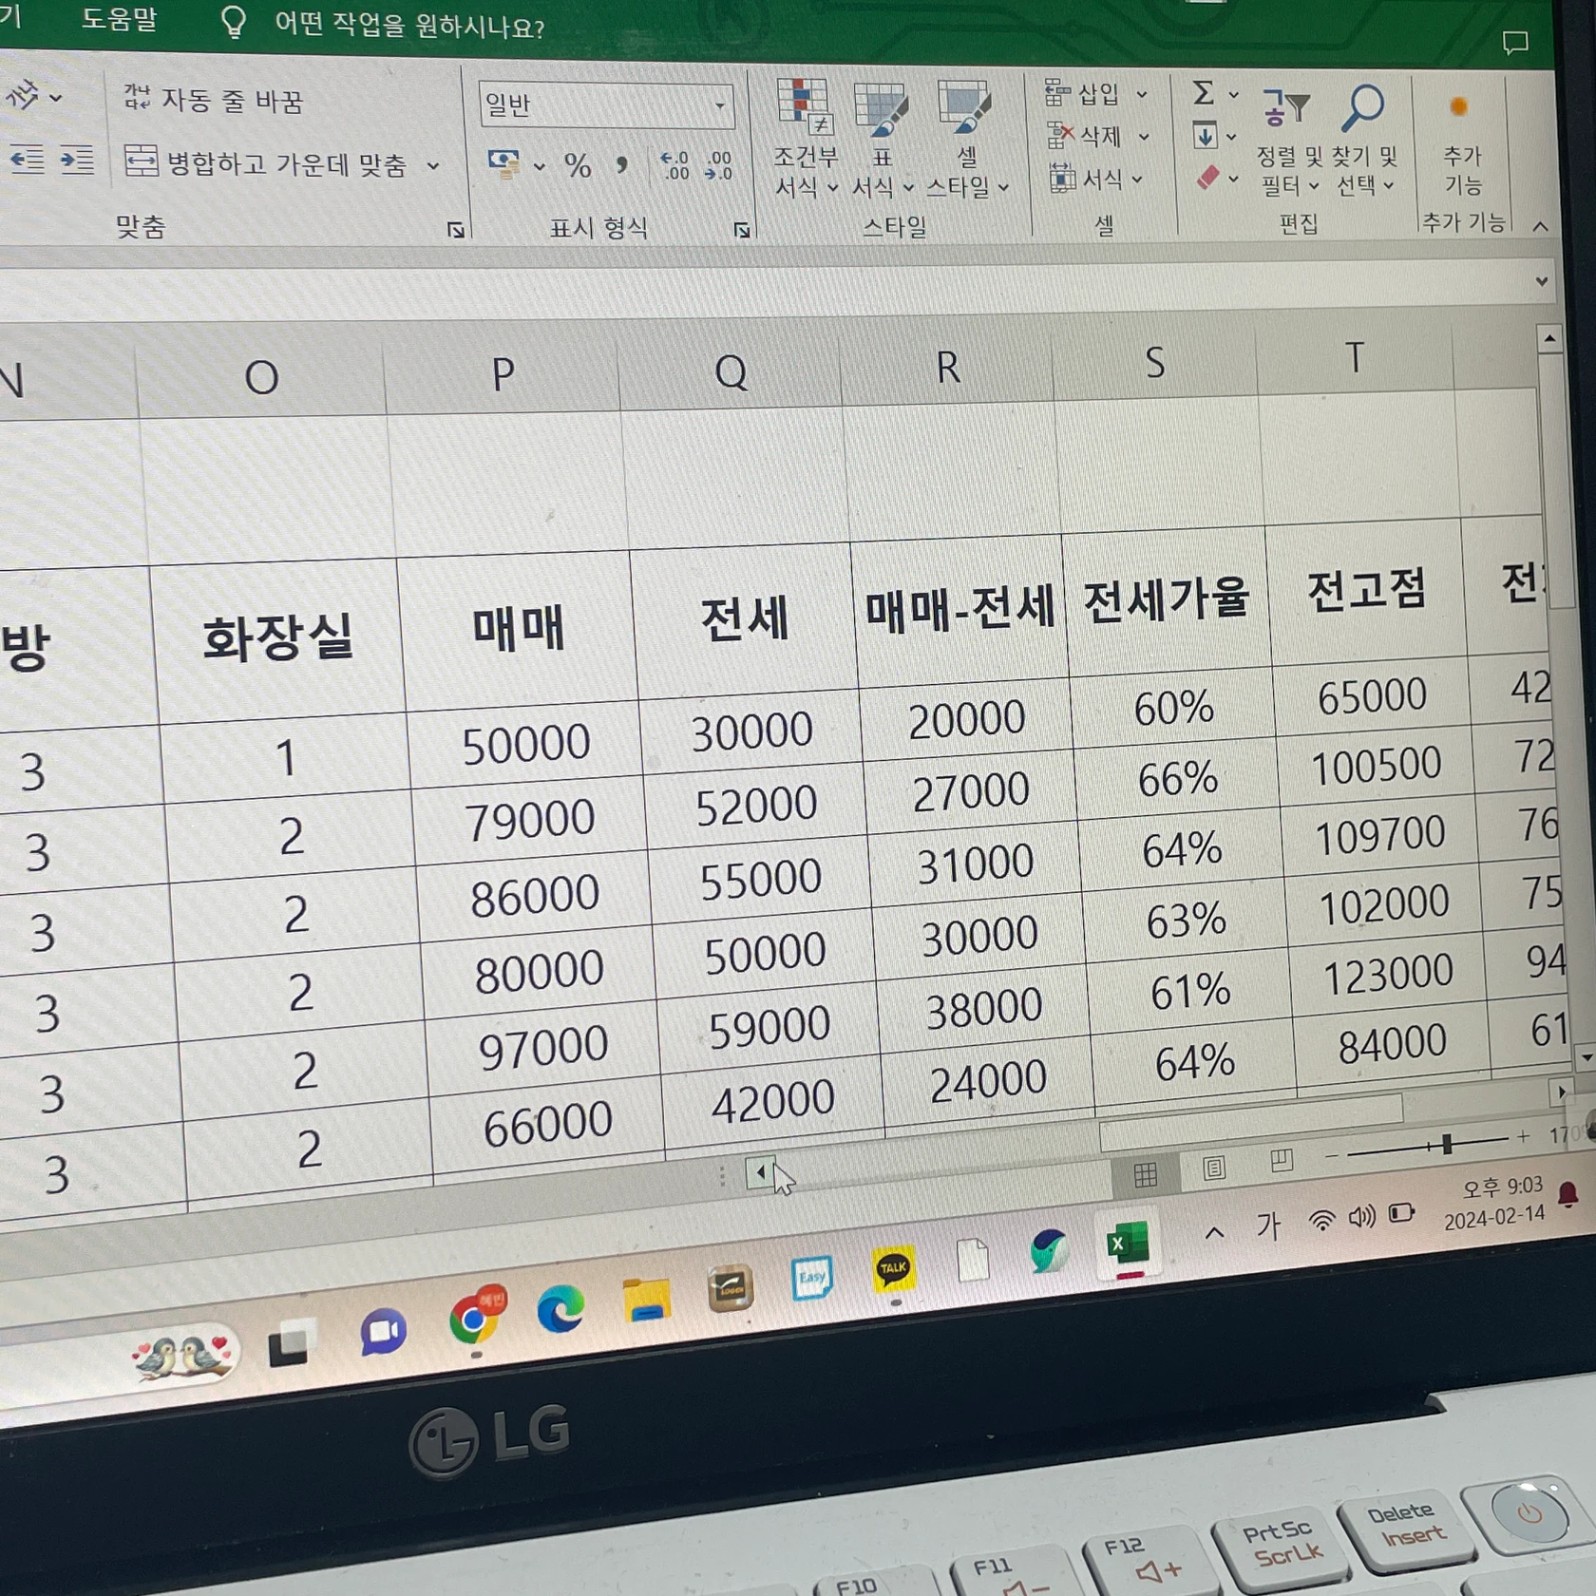Viewport: 1596px width, 1596px height.
Task: Click the AutoSum sigma icon
Action: (1203, 93)
